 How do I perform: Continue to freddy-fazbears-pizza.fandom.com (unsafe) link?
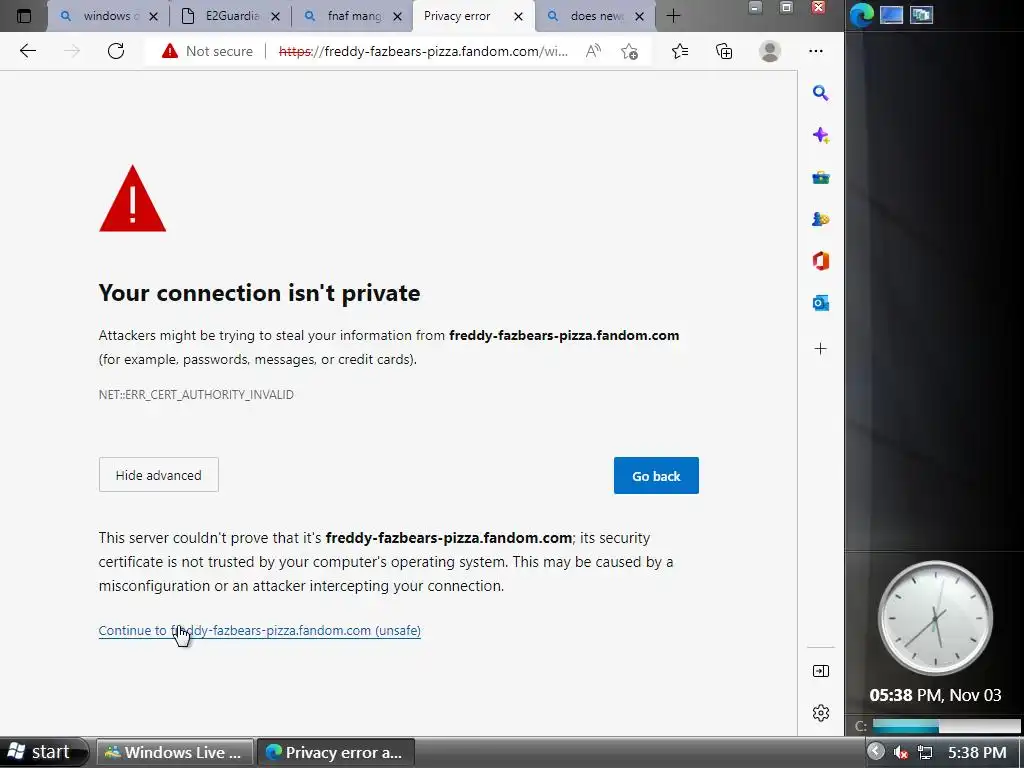tap(259, 630)
